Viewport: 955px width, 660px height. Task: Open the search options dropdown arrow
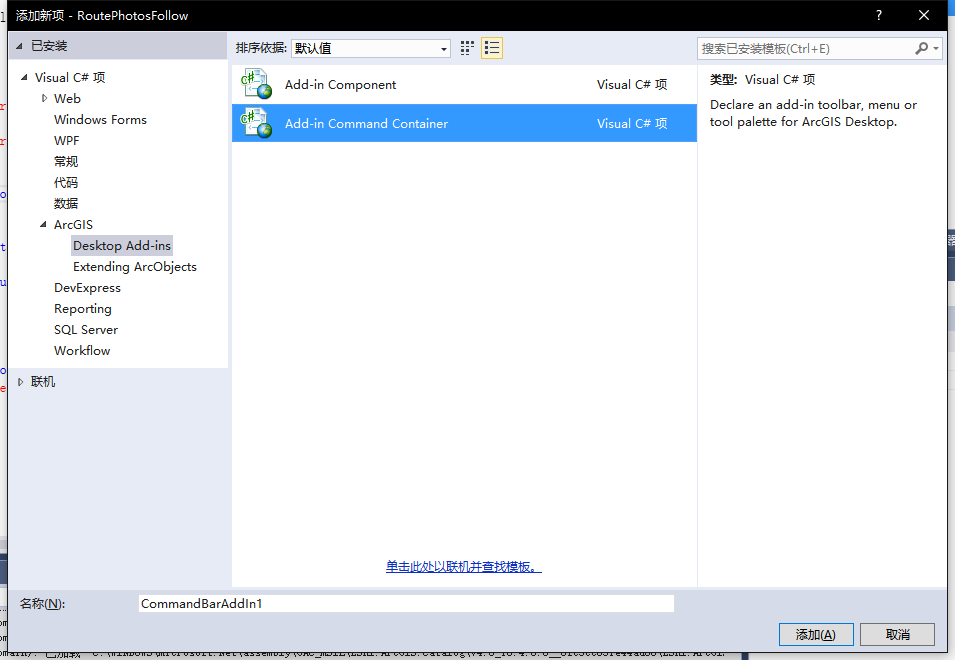(x=936, y=48)
